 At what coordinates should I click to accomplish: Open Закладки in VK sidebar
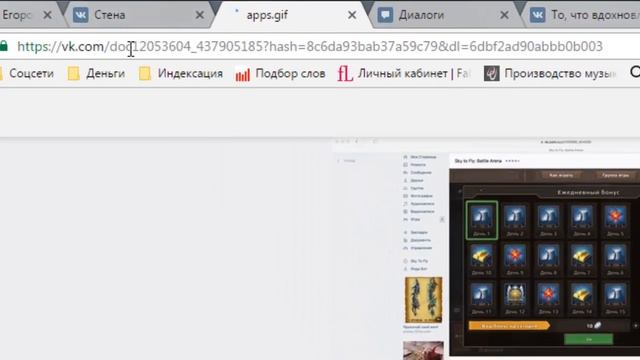pyautogui.click(x=416, y=232)
